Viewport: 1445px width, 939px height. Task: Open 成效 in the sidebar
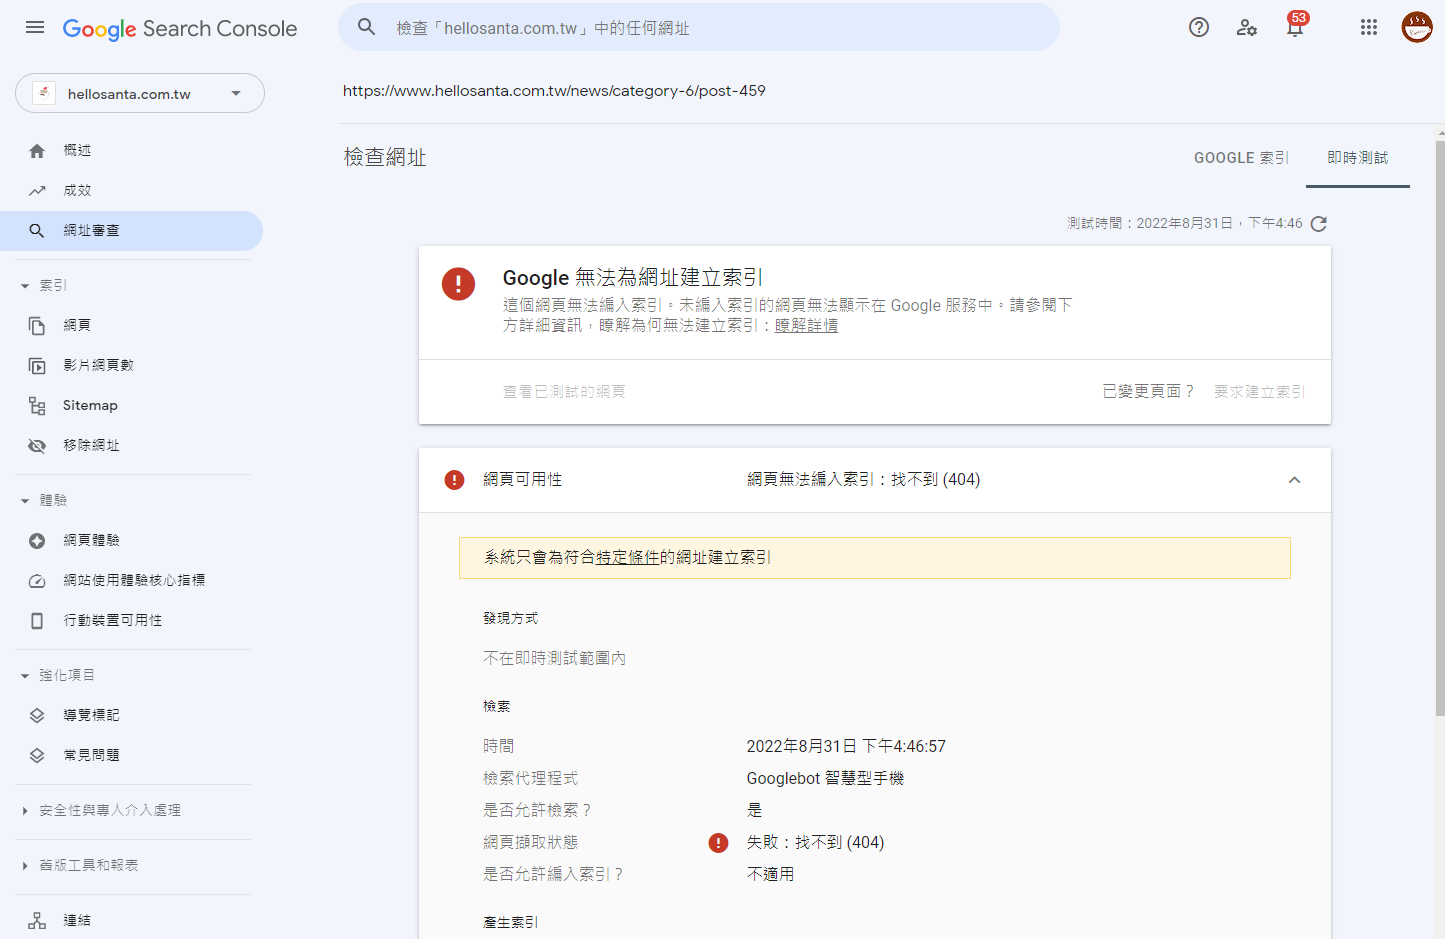(131, 191)
